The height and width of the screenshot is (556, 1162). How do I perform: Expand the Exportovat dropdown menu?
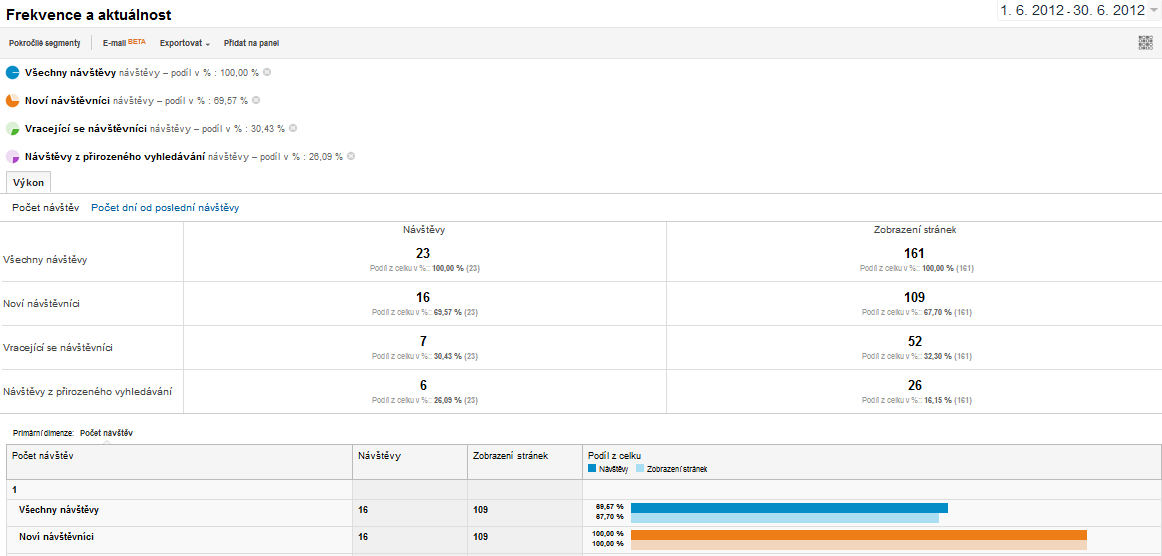[185, 44]
